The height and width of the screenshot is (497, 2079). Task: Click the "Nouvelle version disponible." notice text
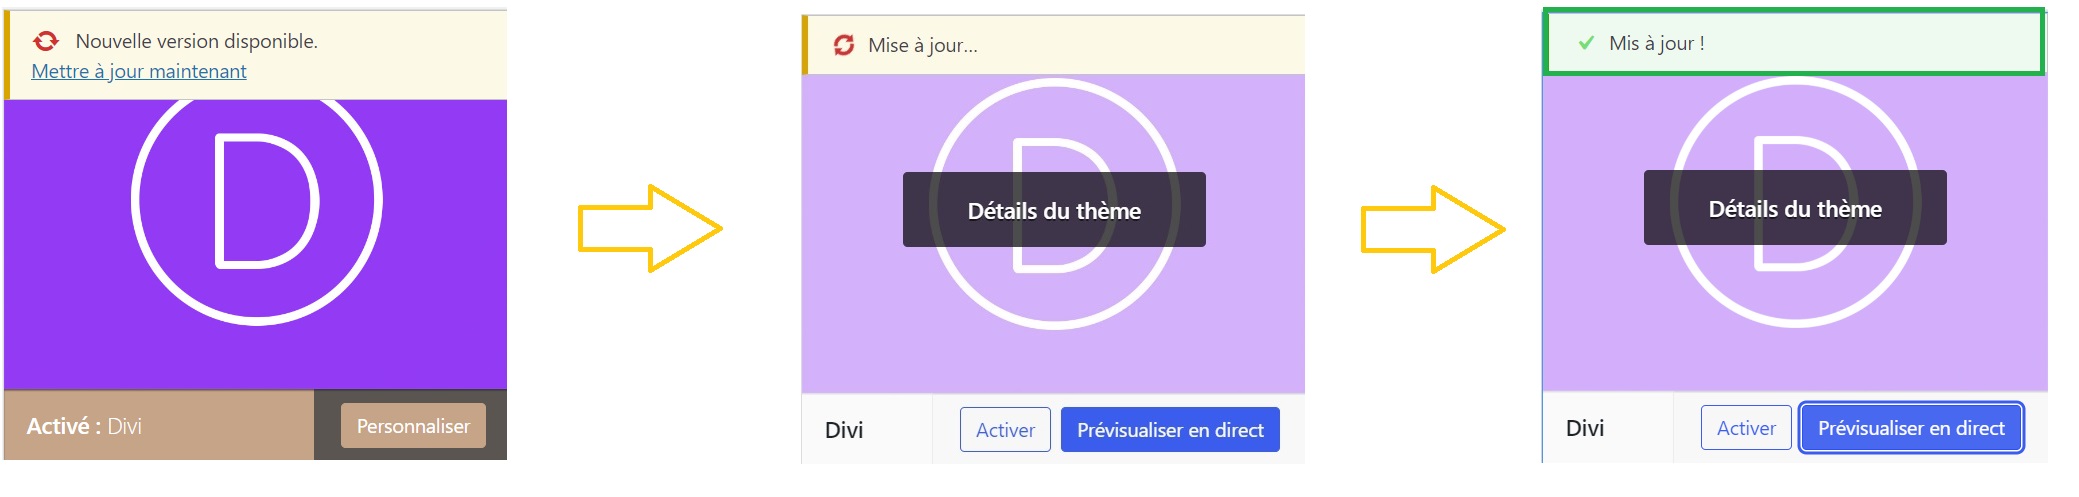(197, 41)
